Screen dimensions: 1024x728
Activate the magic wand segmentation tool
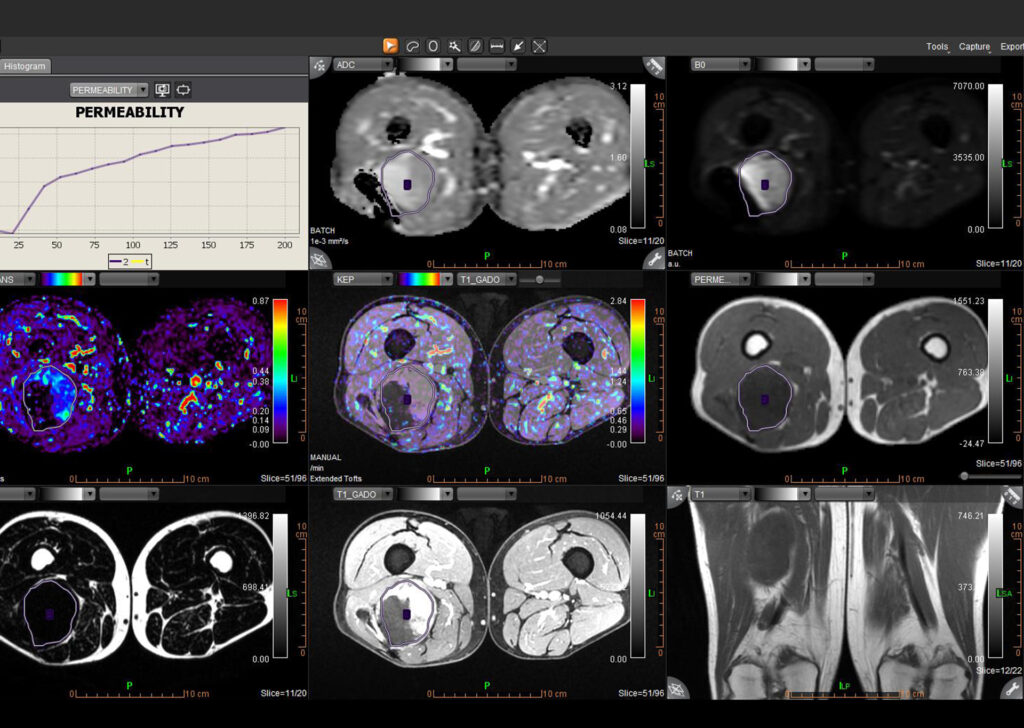point(454,45)
